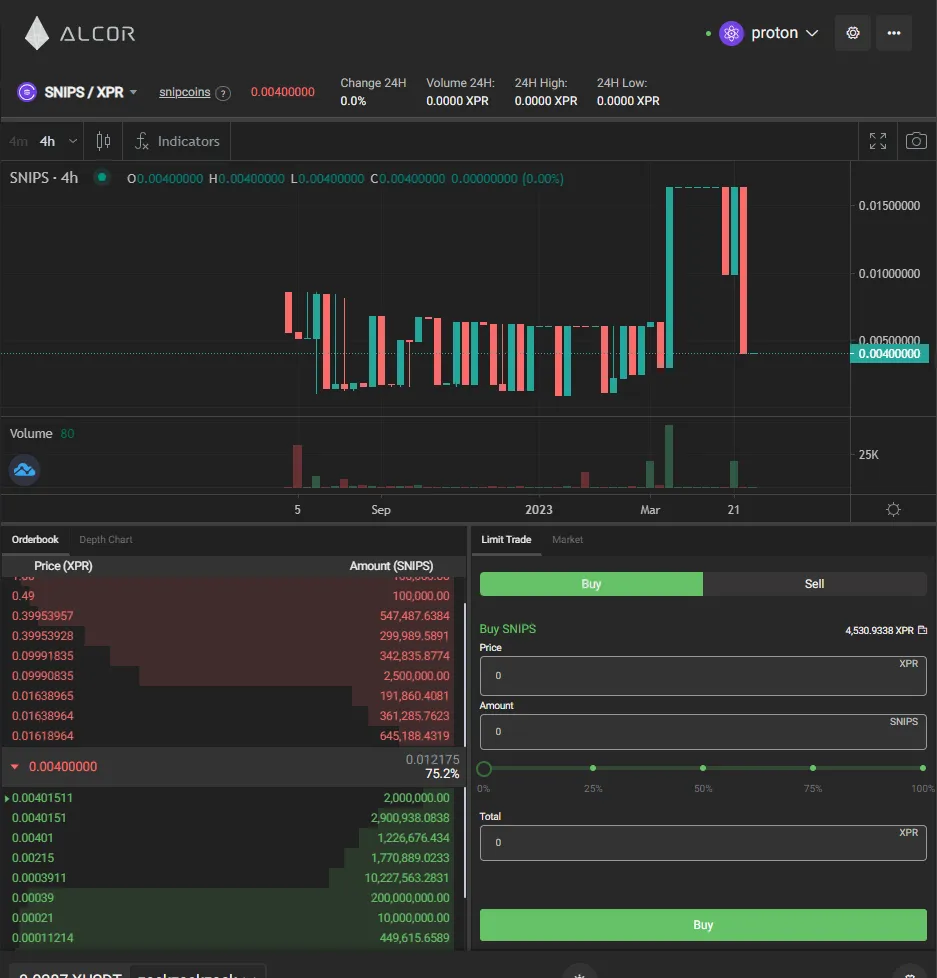
Task: Switch to the Depth Chart tab
Action: point(106,540)
